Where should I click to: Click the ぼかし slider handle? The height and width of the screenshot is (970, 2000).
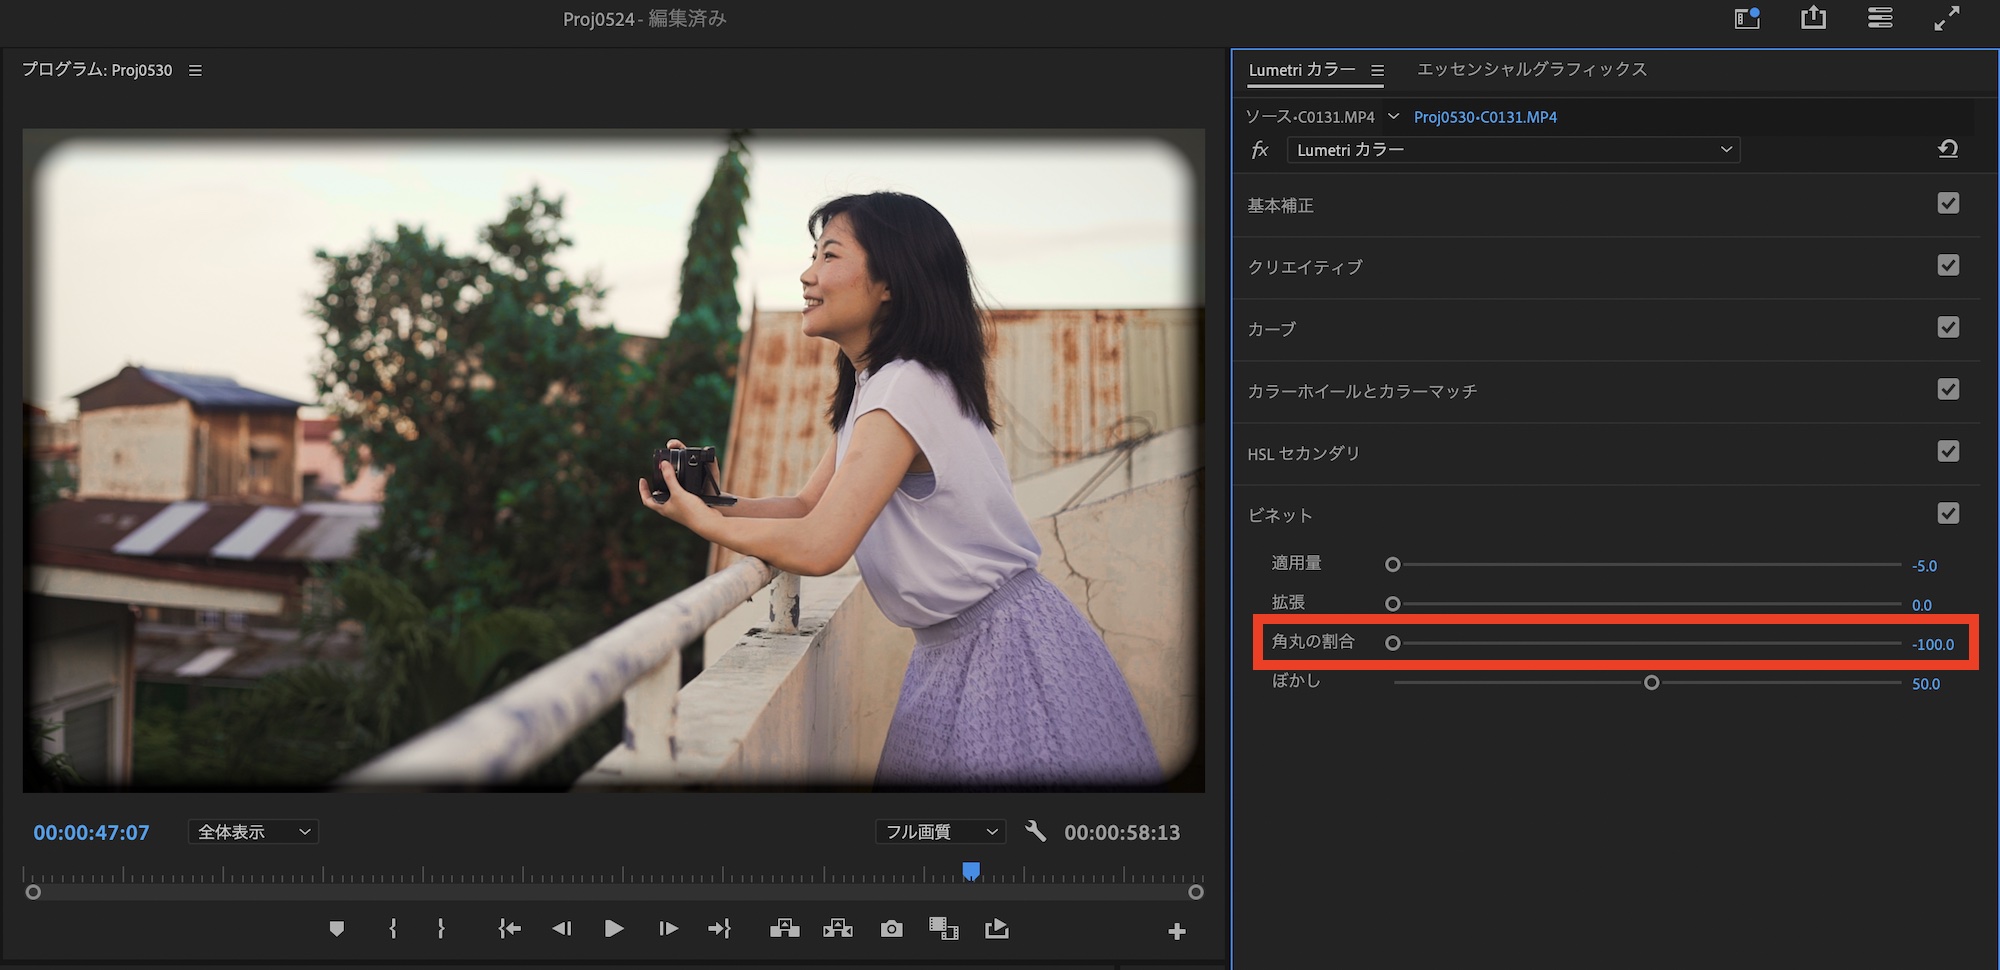pos(1651,683)
